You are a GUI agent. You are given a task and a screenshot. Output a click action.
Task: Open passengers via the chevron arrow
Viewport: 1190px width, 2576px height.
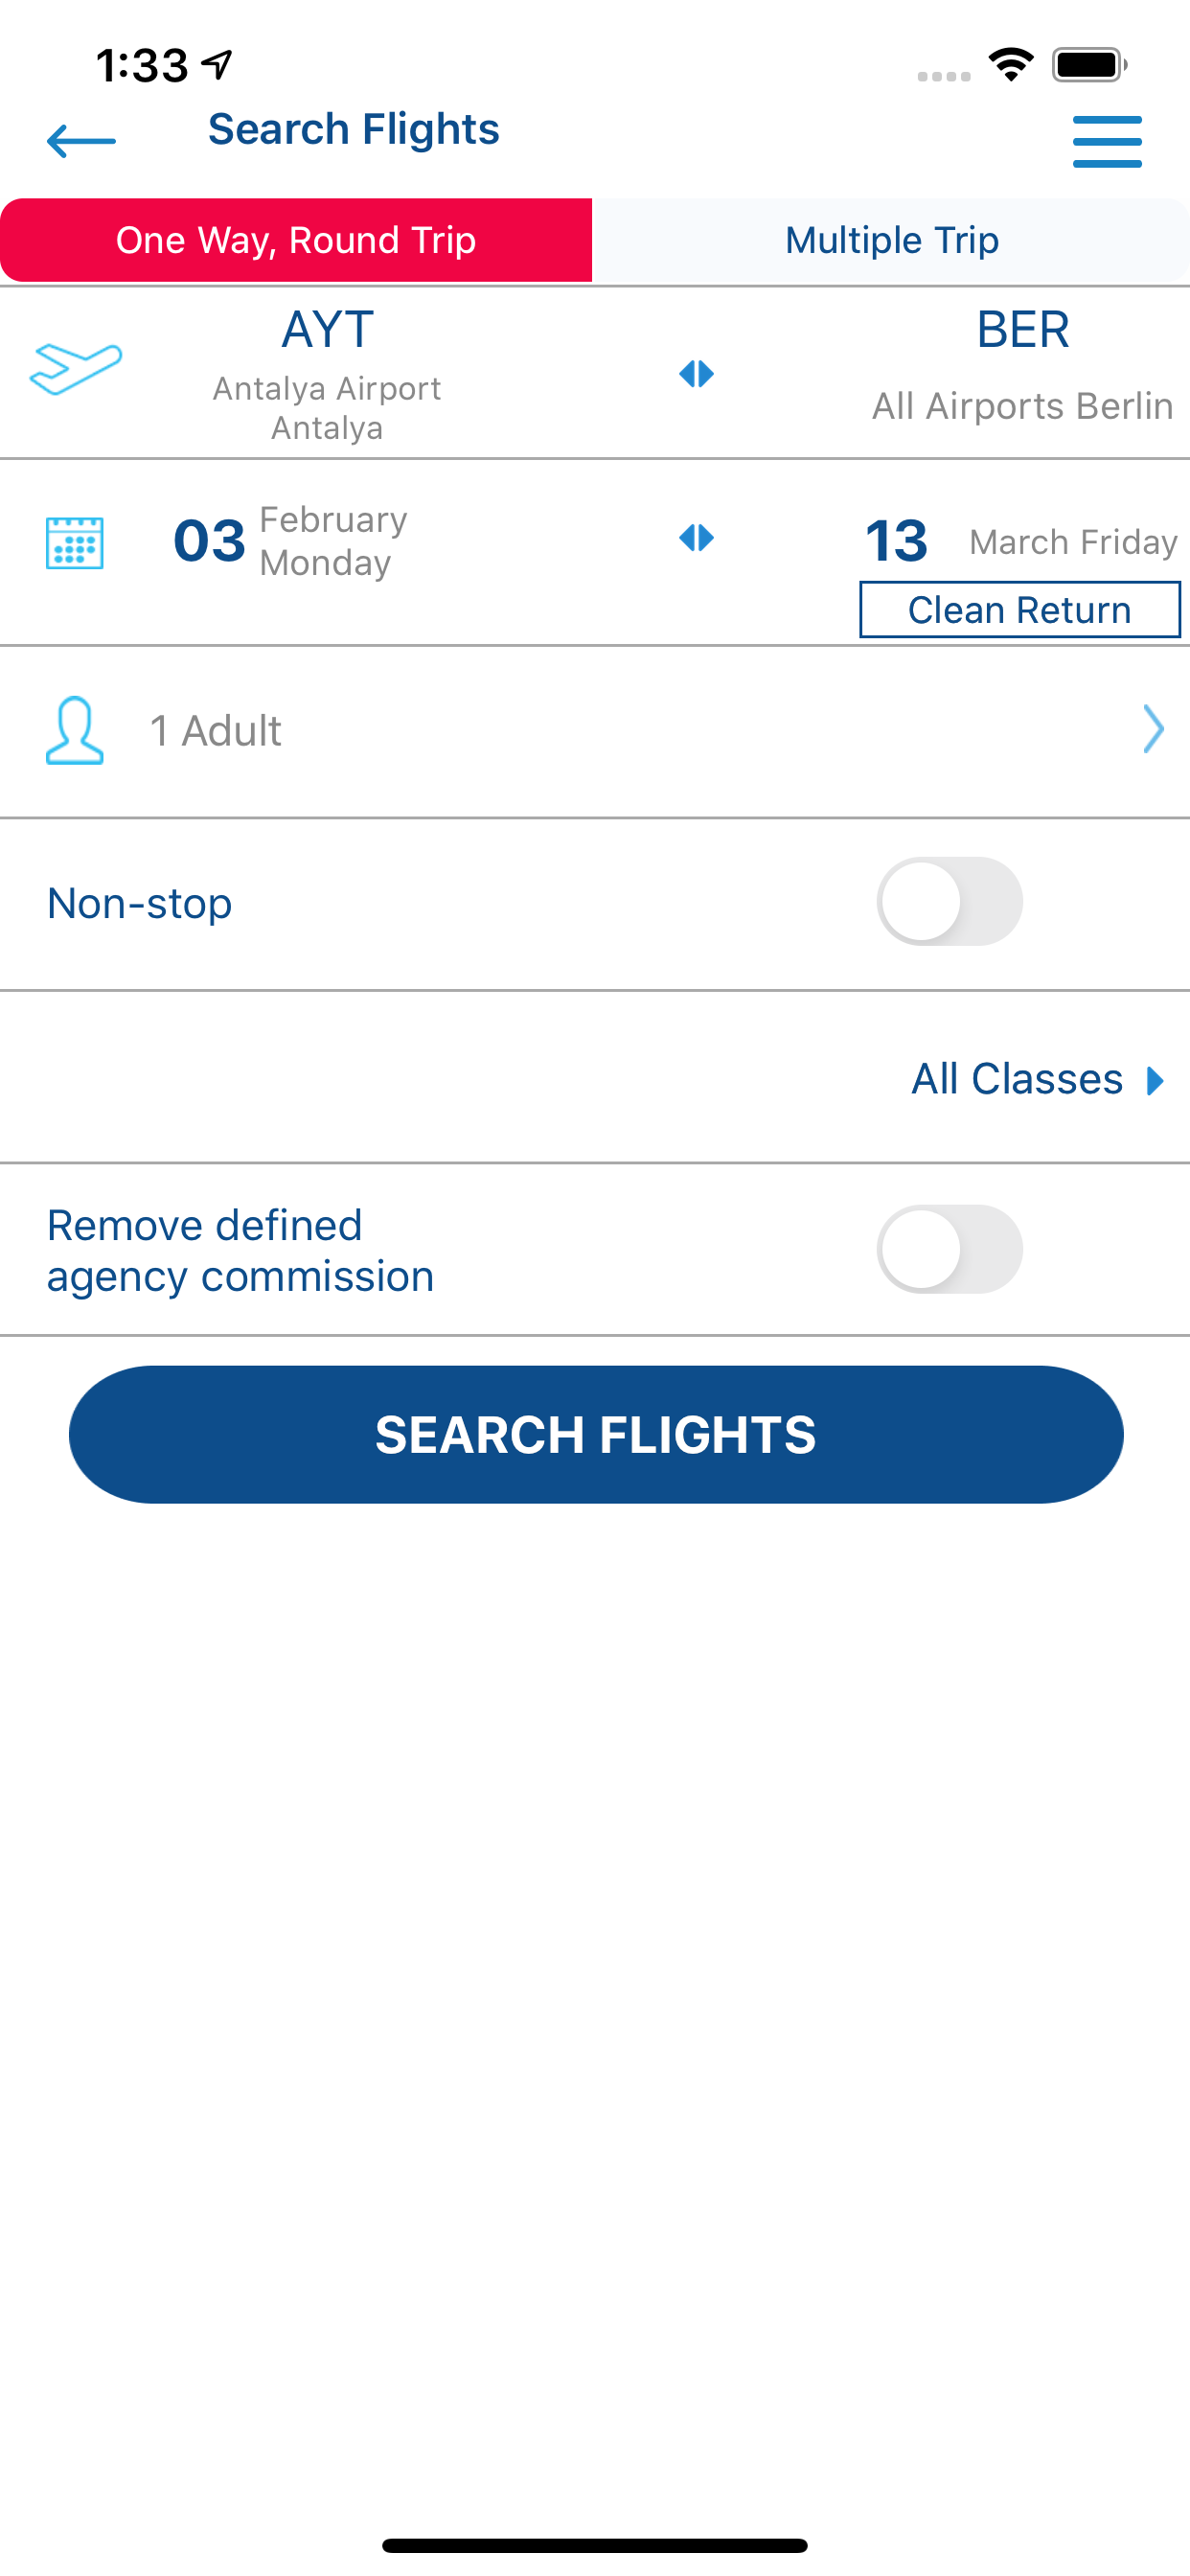pyautogui.click(x=1153, y=729)
